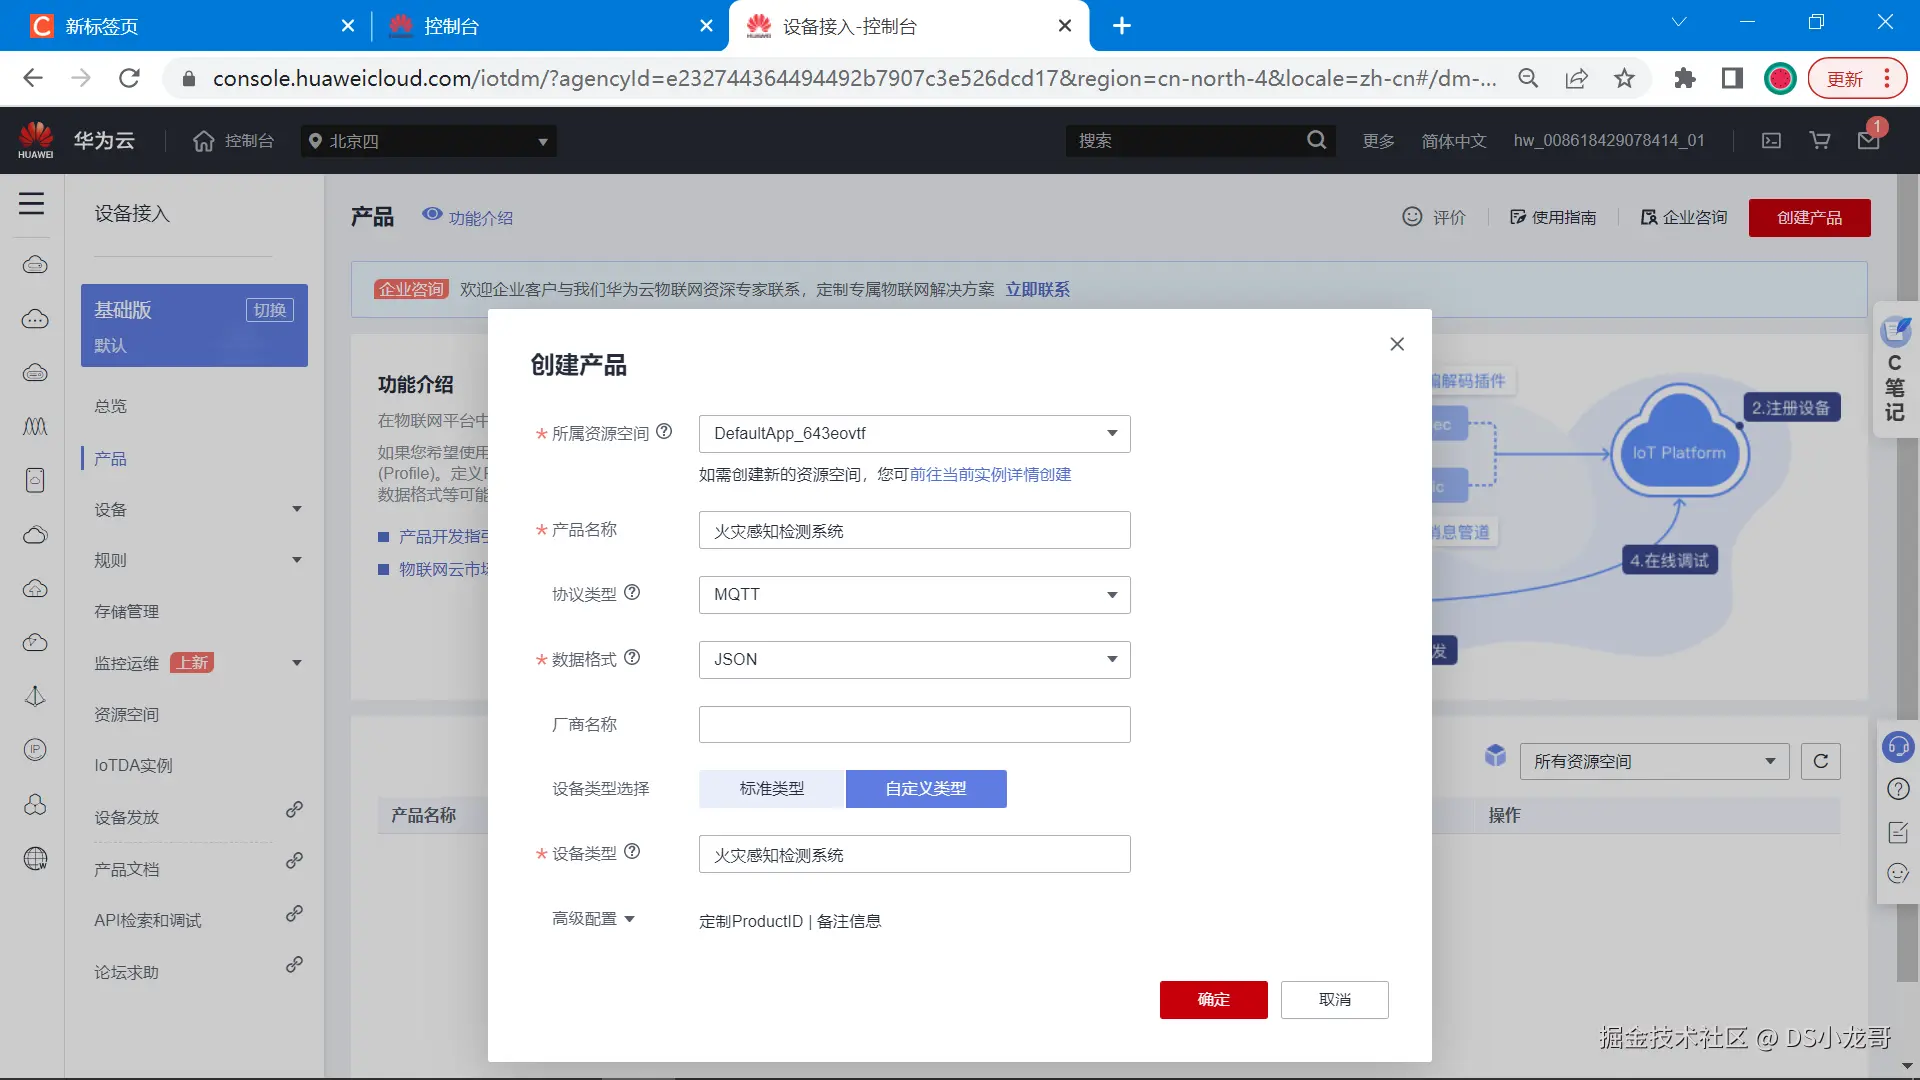Open the mail notification icon
The height and width of the screenshot is (1080, 1920).
click(1868, 141)
